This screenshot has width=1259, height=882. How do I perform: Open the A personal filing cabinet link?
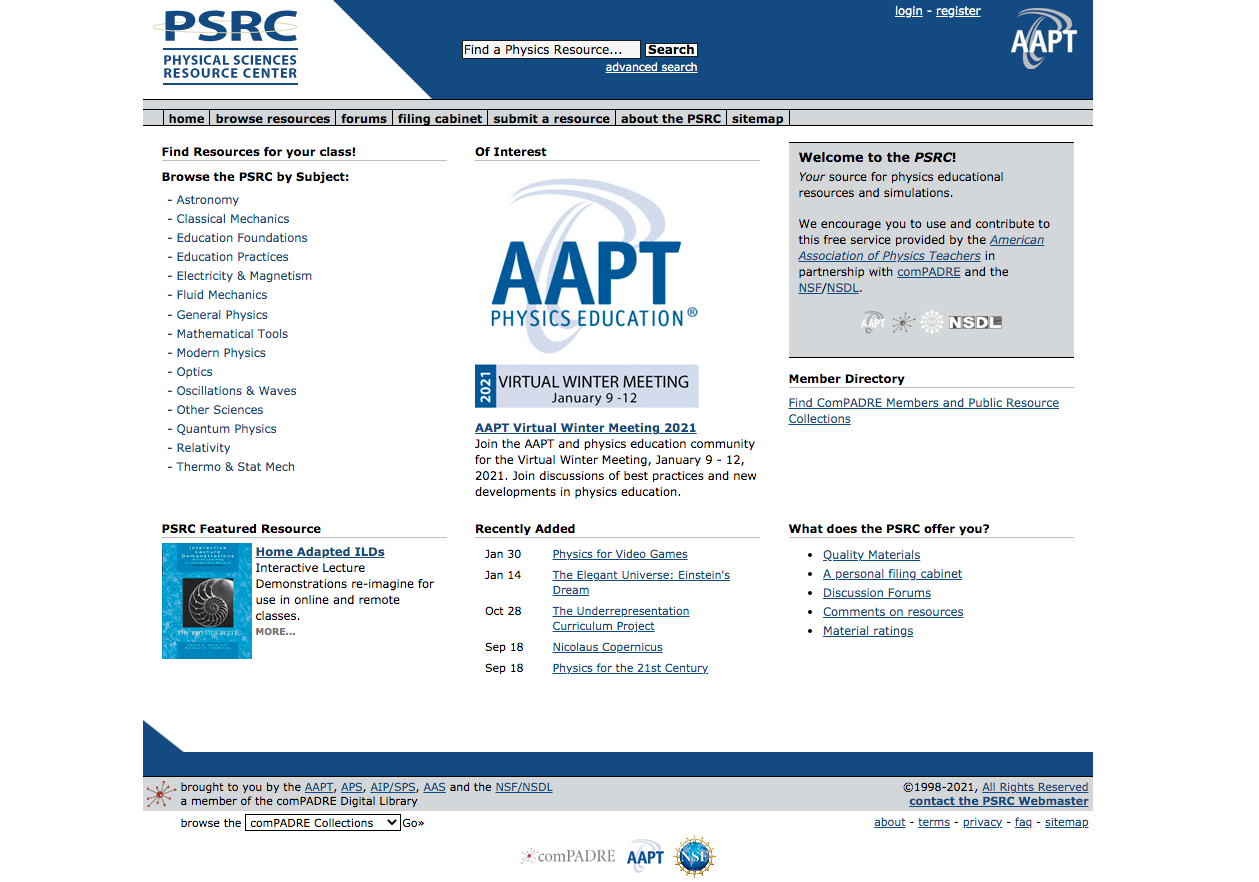click(x=893, y=574)
